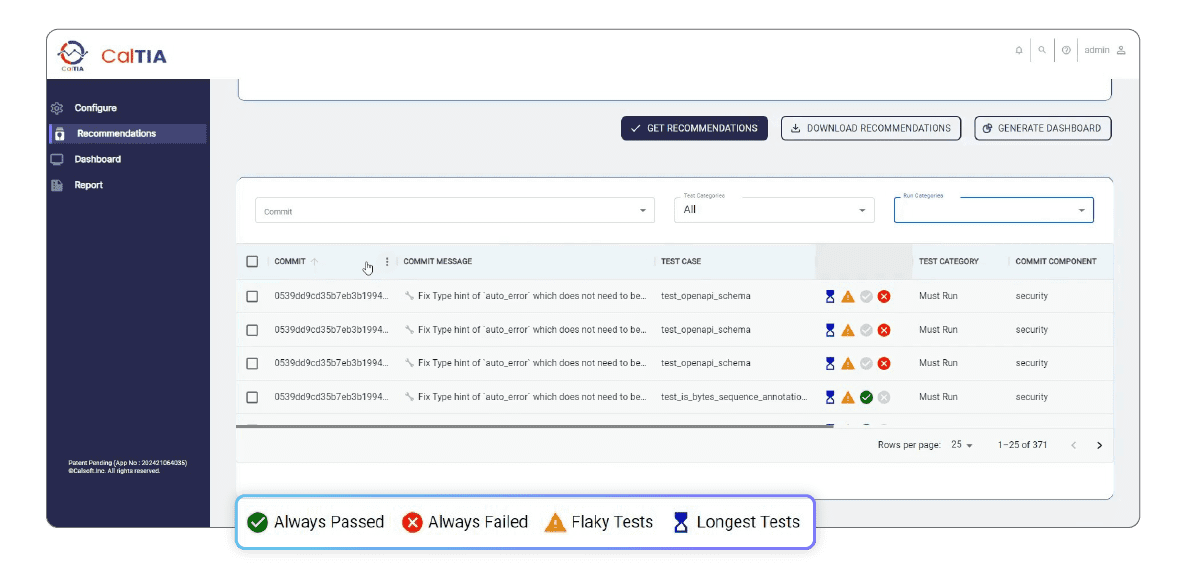Click the search magnifier icon in header
Viewport: 1200px width, 575px height.
coord(1042,50)
